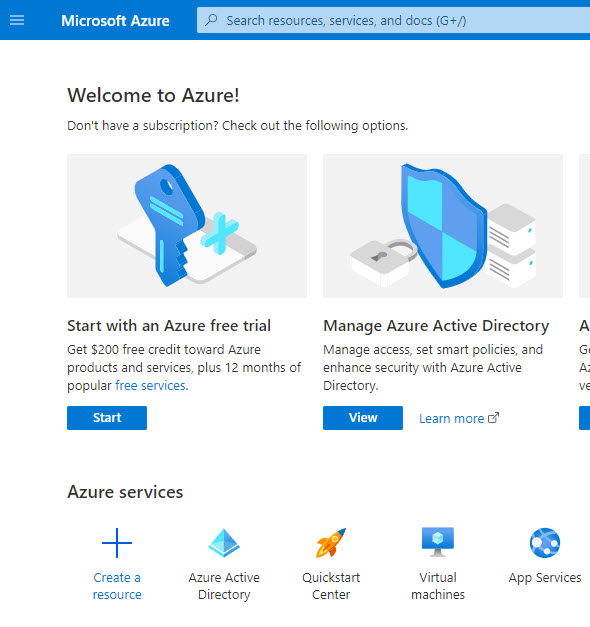The height and width of the screenshot is (627, 590).
Task: Click View for Azure Active Directory
Action: (363, 418)
